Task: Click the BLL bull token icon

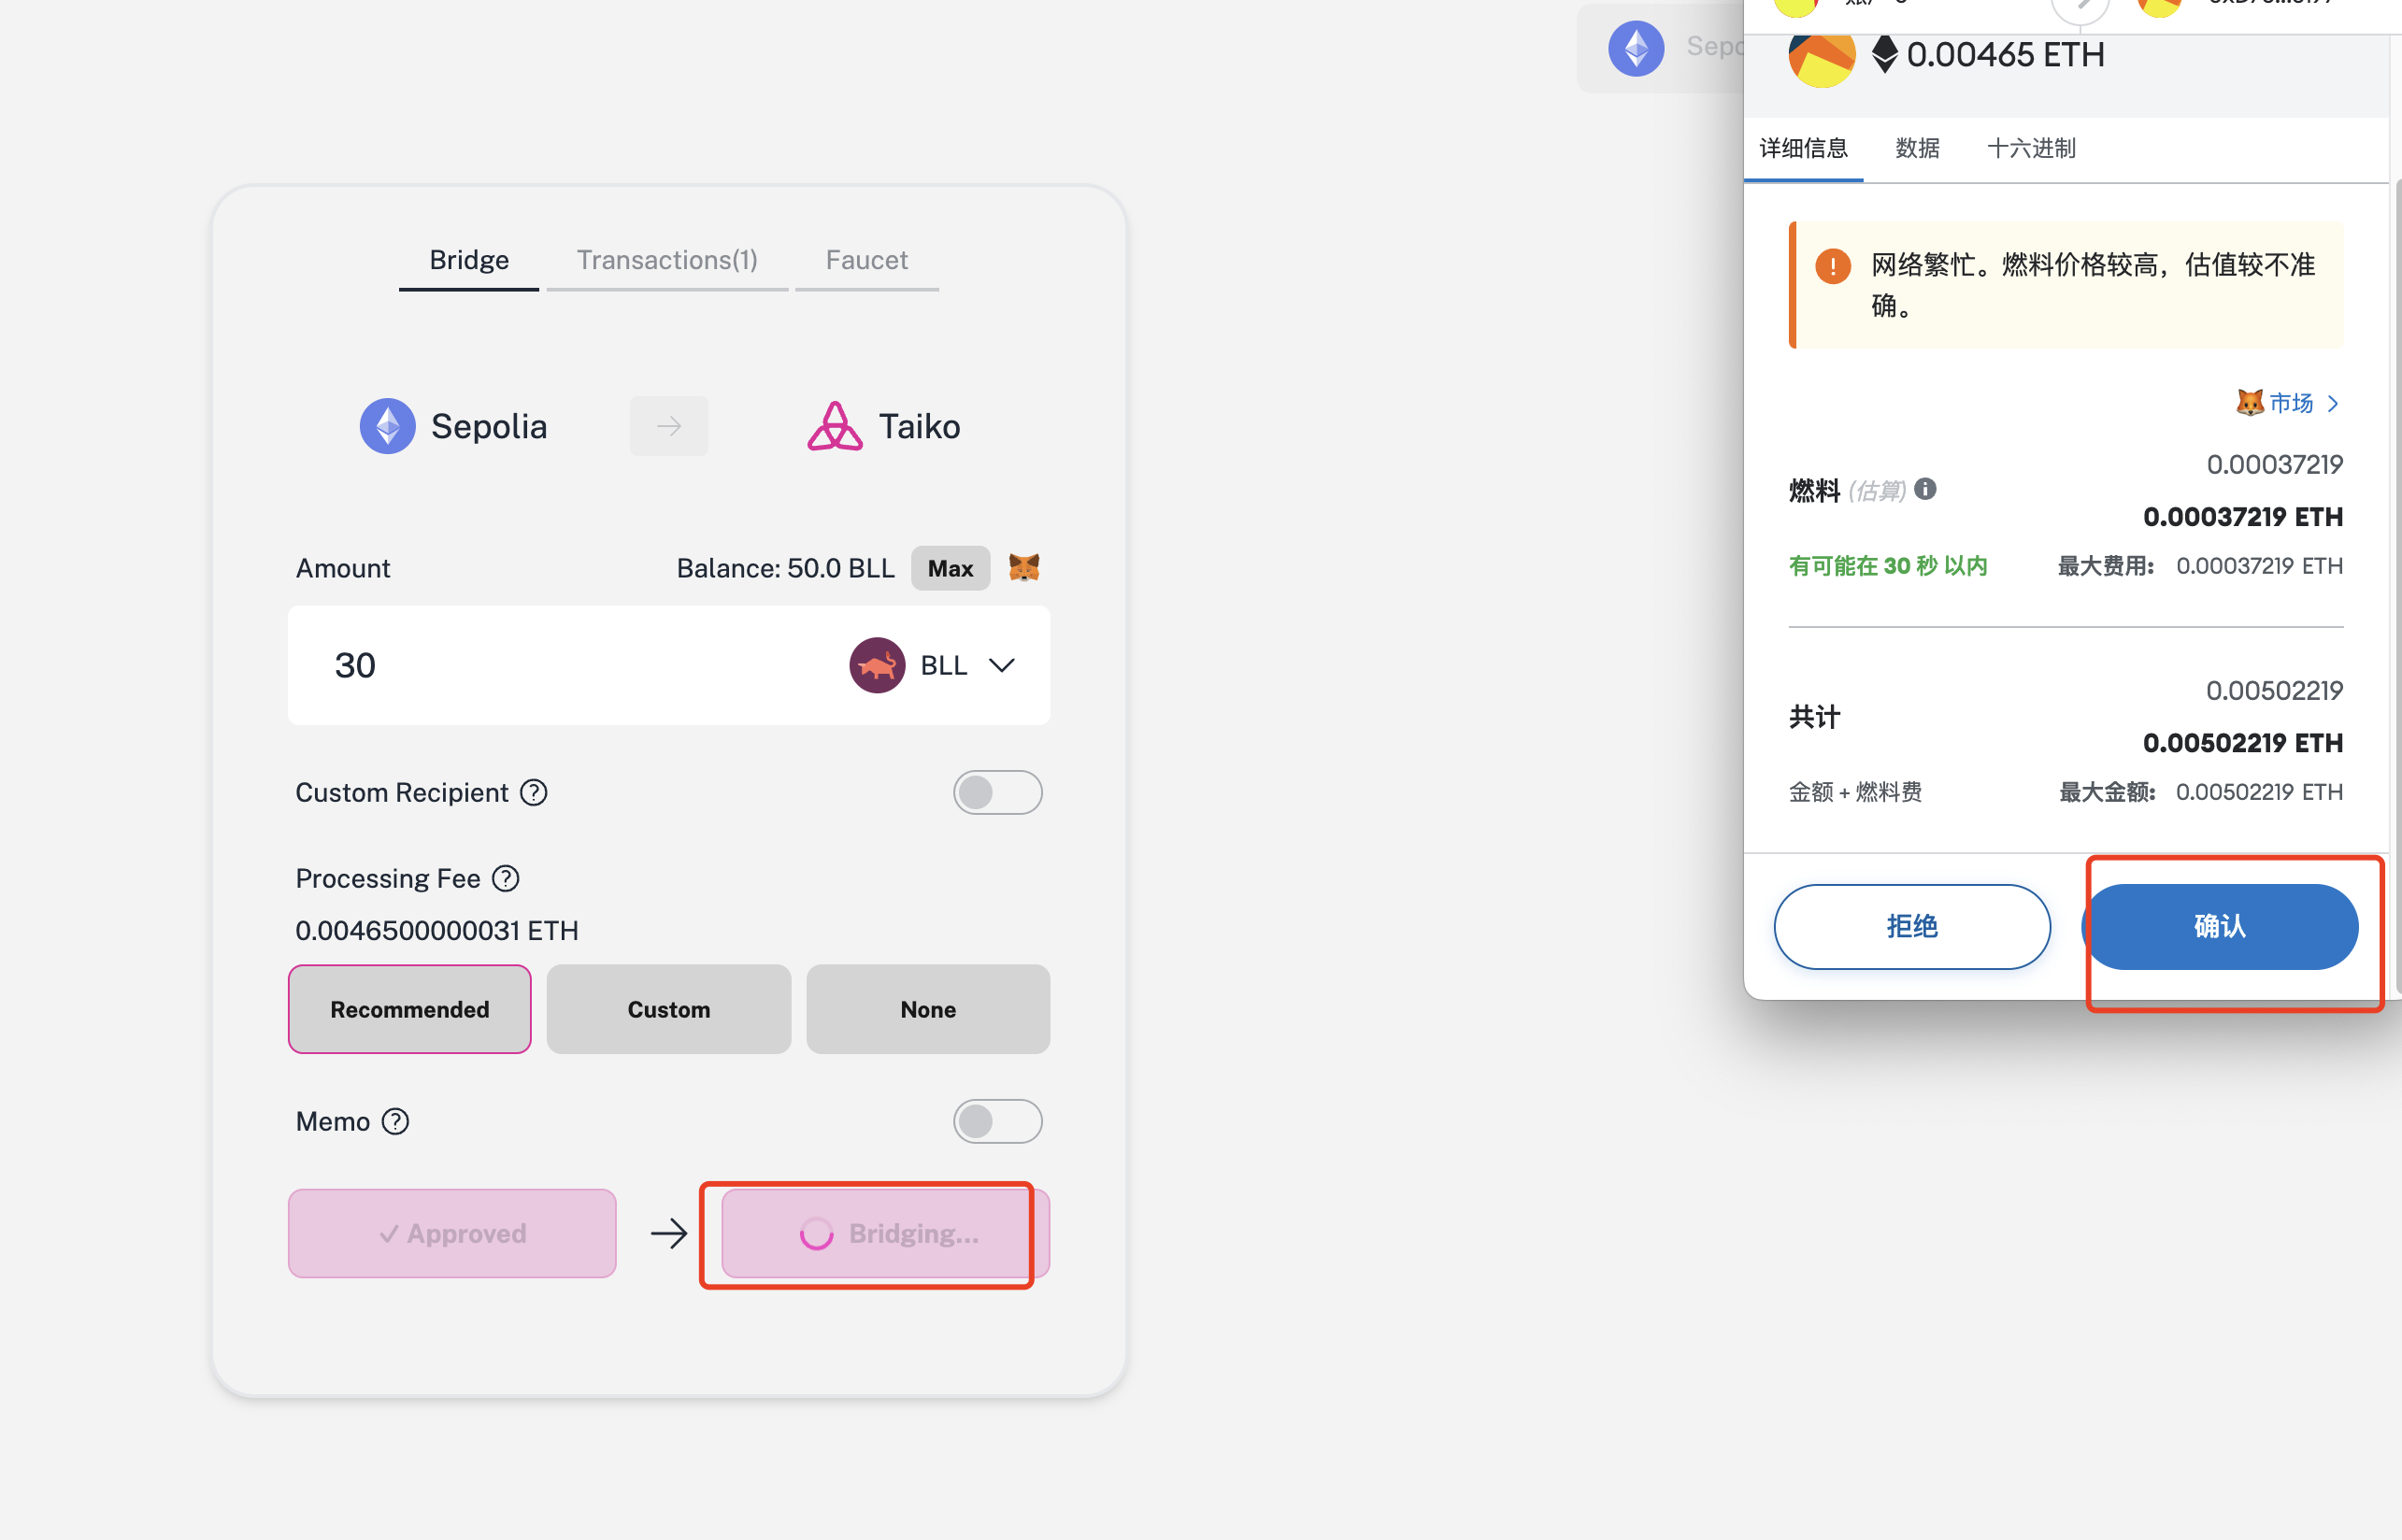Action: (877, 665)
